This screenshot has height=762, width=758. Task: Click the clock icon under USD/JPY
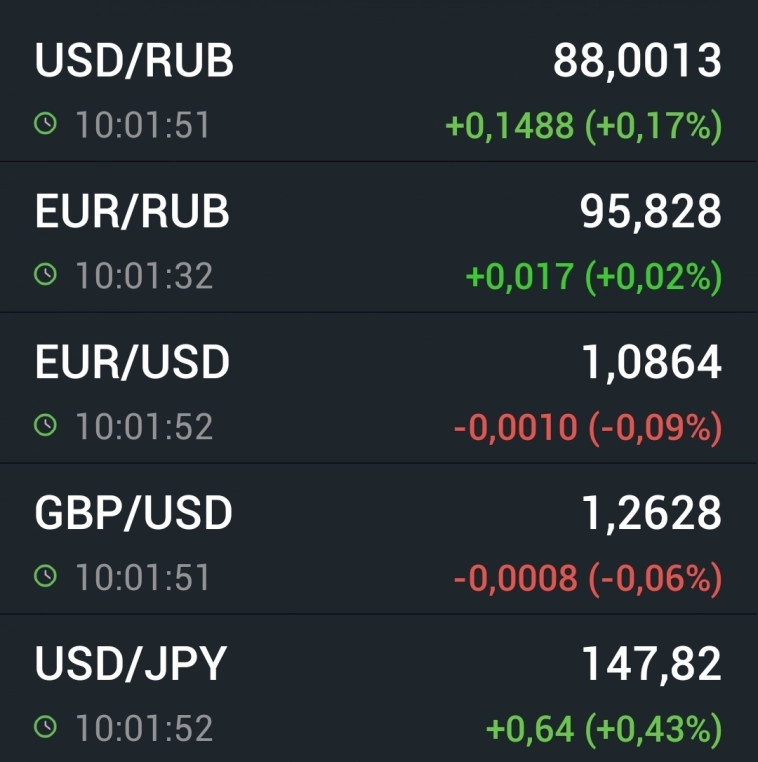(x=46, y=727)
